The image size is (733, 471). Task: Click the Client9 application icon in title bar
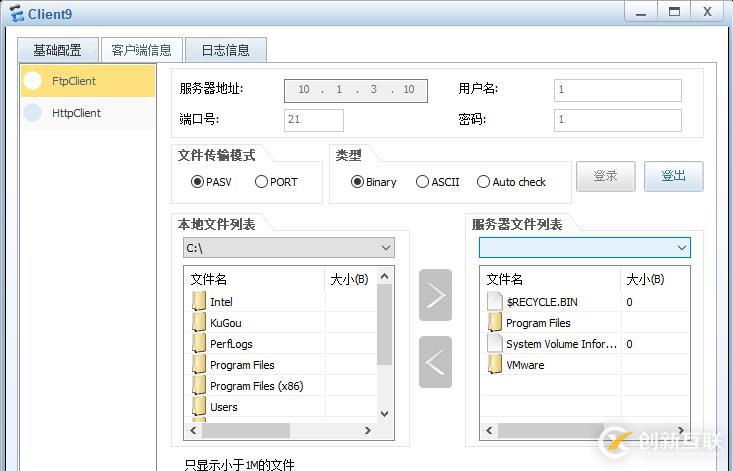[16, 14]
